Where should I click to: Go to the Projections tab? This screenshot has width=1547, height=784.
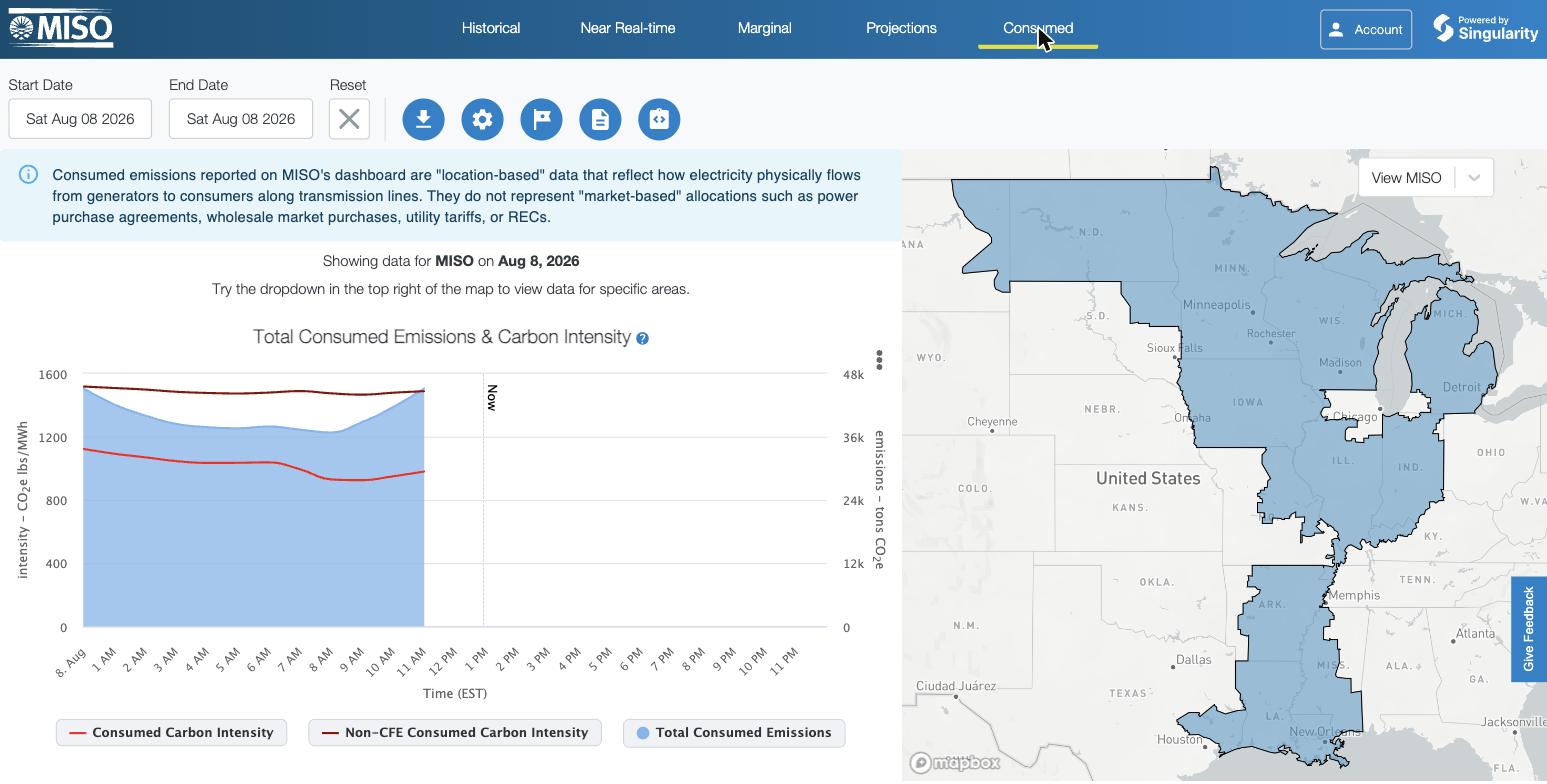pyautogui.click(x=901, y=28)
